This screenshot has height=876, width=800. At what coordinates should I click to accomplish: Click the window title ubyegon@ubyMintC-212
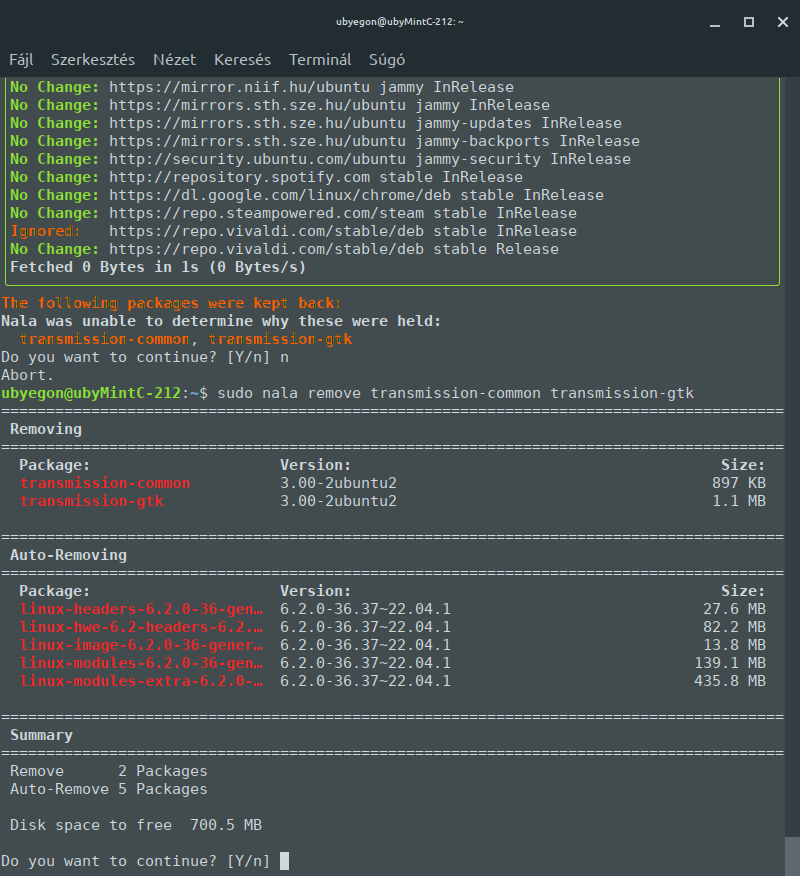399,22
